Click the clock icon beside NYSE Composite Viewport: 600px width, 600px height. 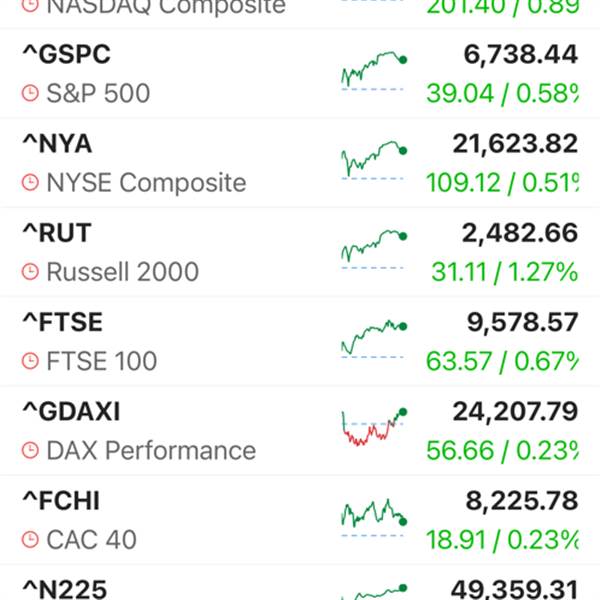point(31,183)
